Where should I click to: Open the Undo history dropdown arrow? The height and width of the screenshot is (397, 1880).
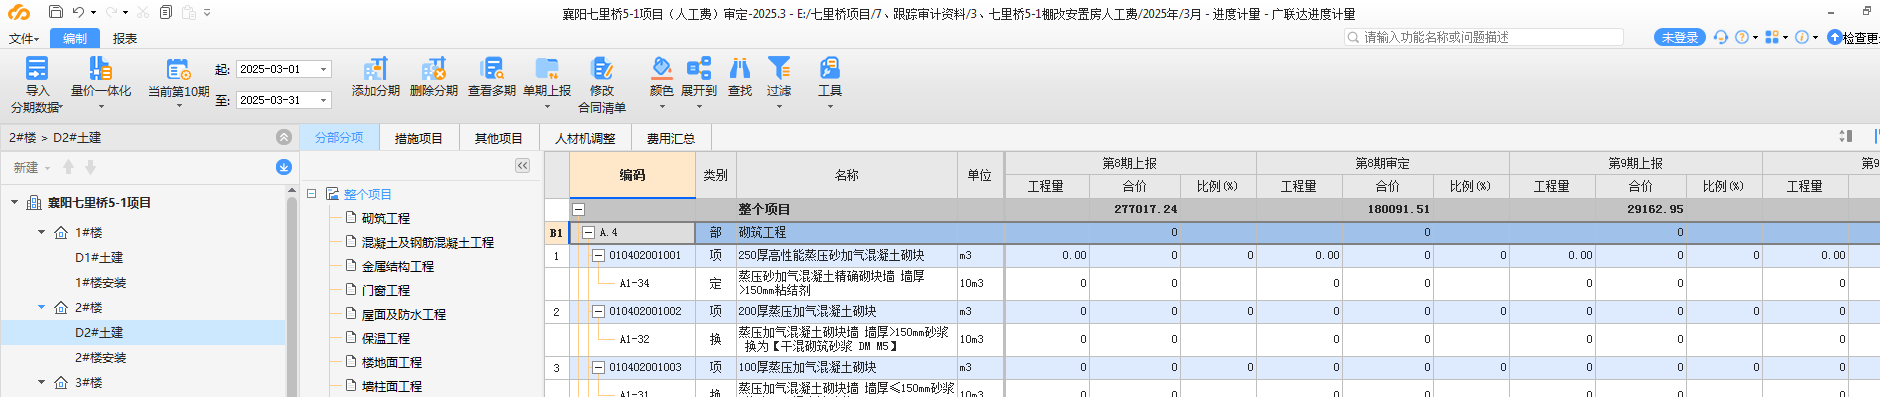pos(93,13)
